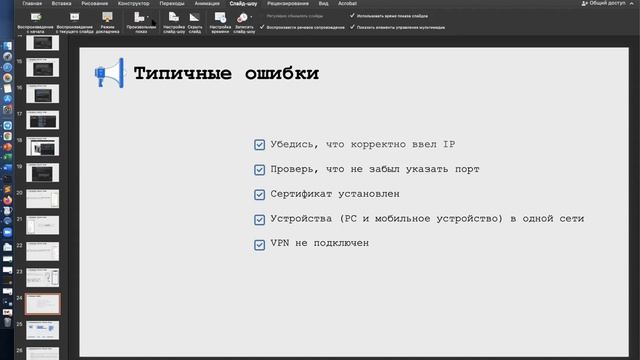The image size is (640, 360).
Task: Switch to the Конструктор tab
Action: [133, 3]
